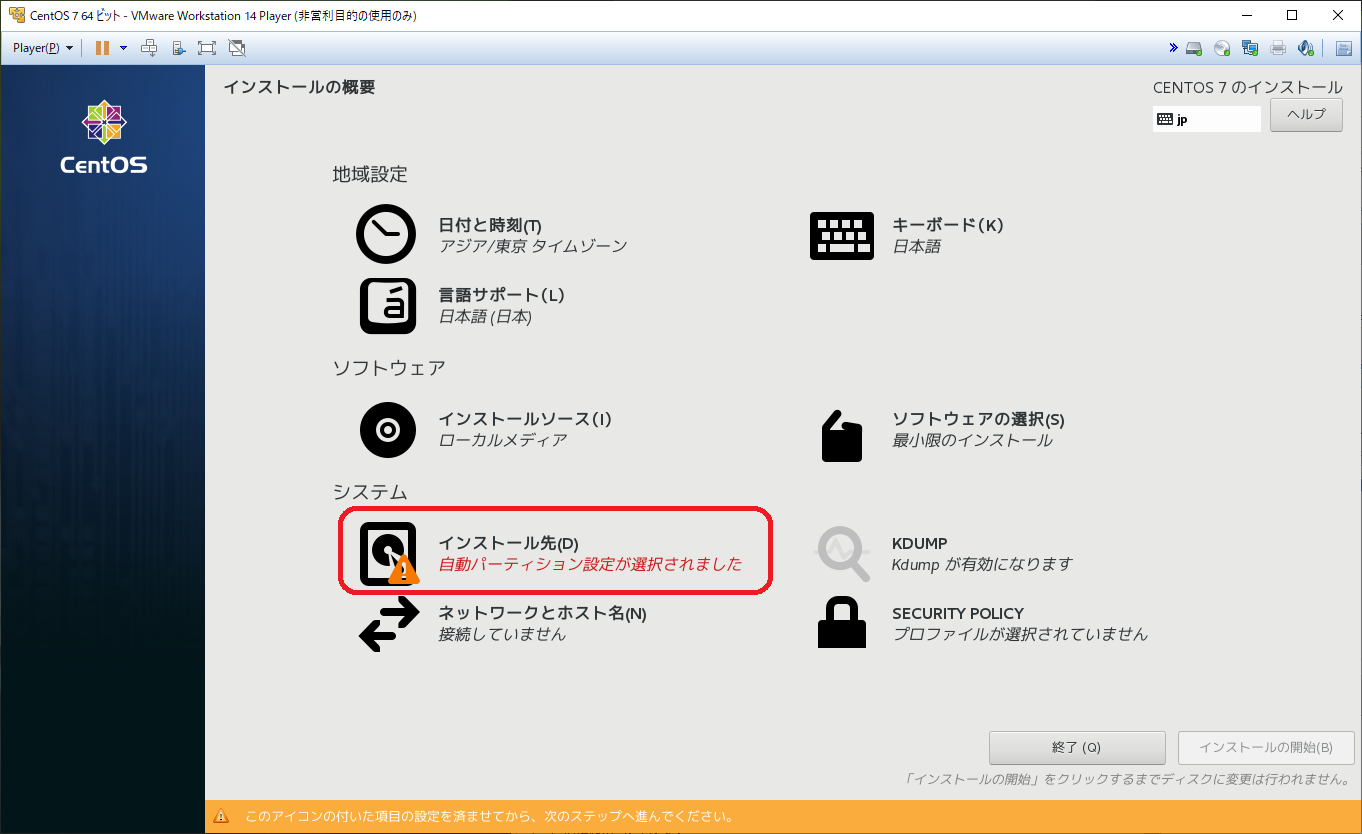Click the jp keyboard layout indicator
This screenshot has width=1362, height=834.
coord(1207,118)
